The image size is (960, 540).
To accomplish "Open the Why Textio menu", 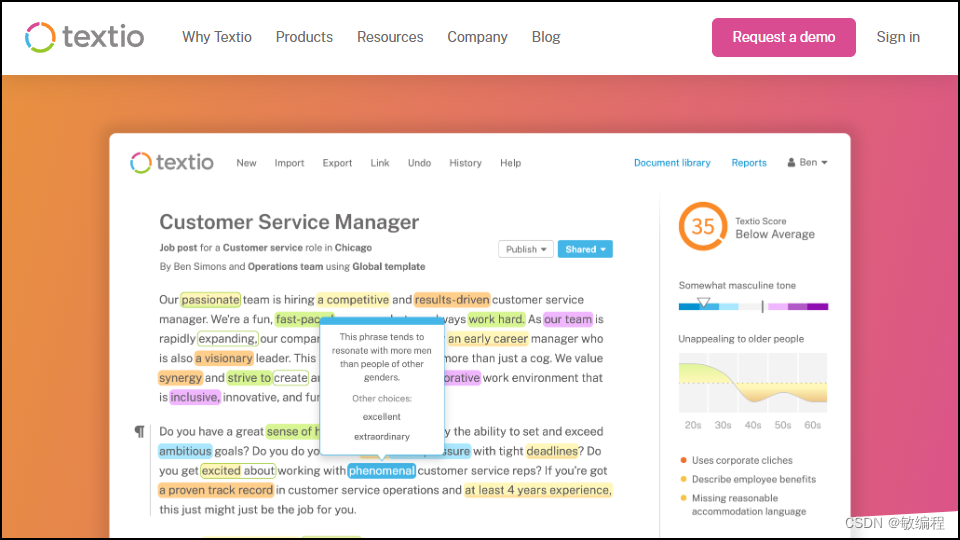I will point(217,37).
